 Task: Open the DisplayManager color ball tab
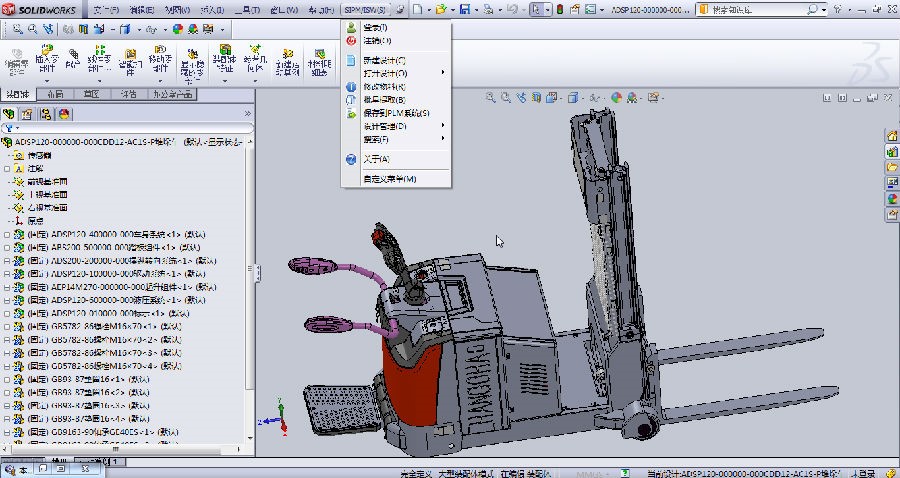tap(64, 114)
